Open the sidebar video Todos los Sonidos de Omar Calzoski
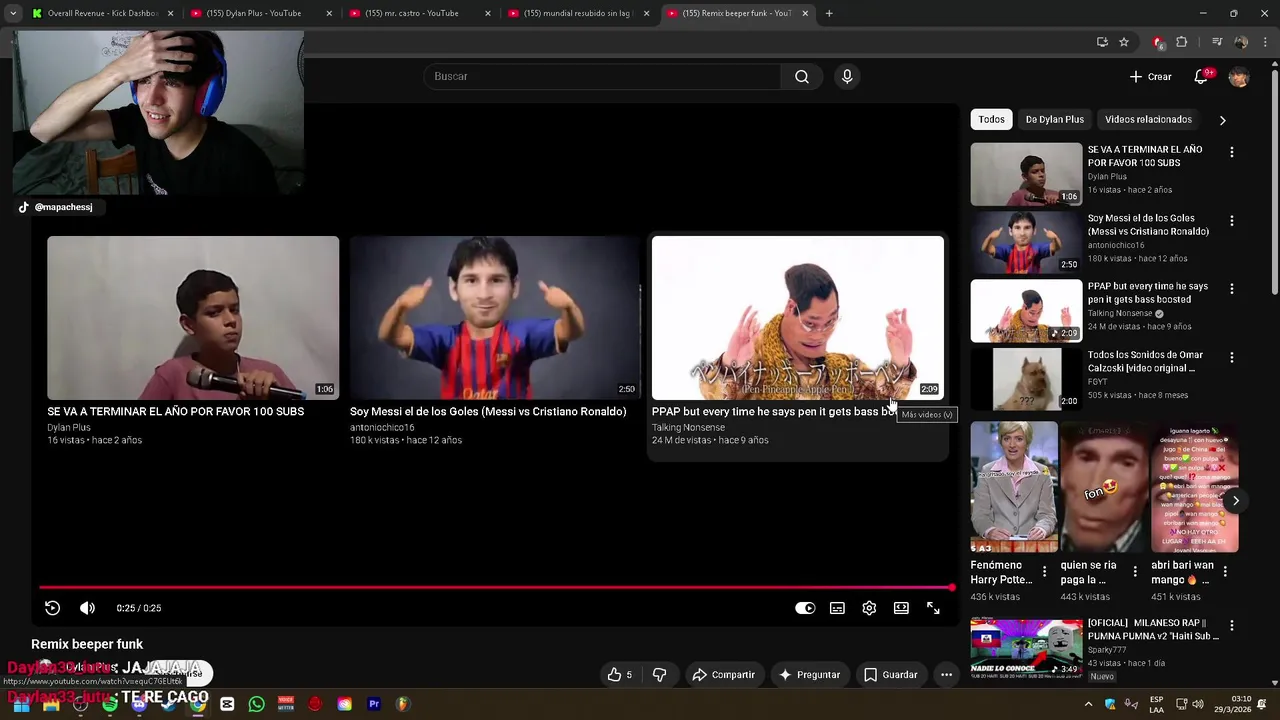Viewport: 1280px width, 720px height. point(1026,378)
